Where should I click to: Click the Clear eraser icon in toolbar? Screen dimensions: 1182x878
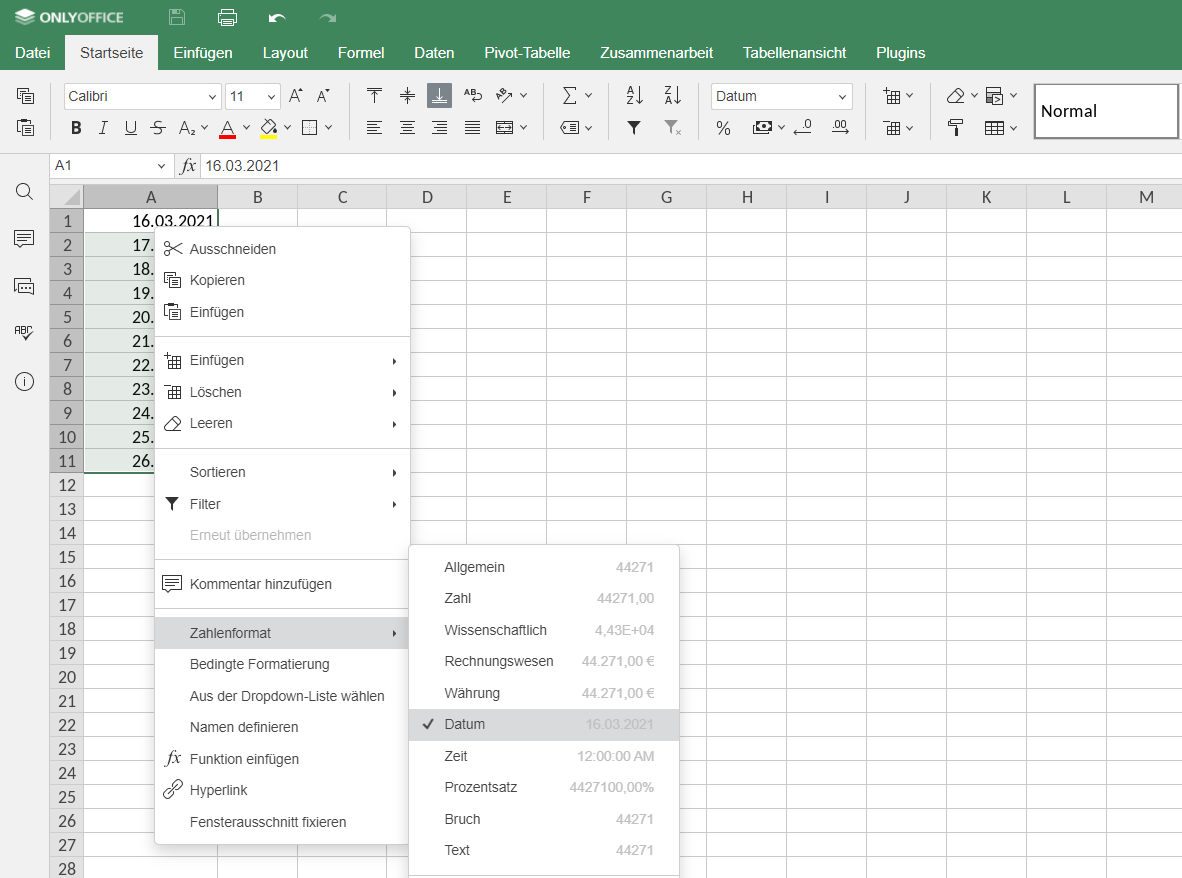pos(955,96)
